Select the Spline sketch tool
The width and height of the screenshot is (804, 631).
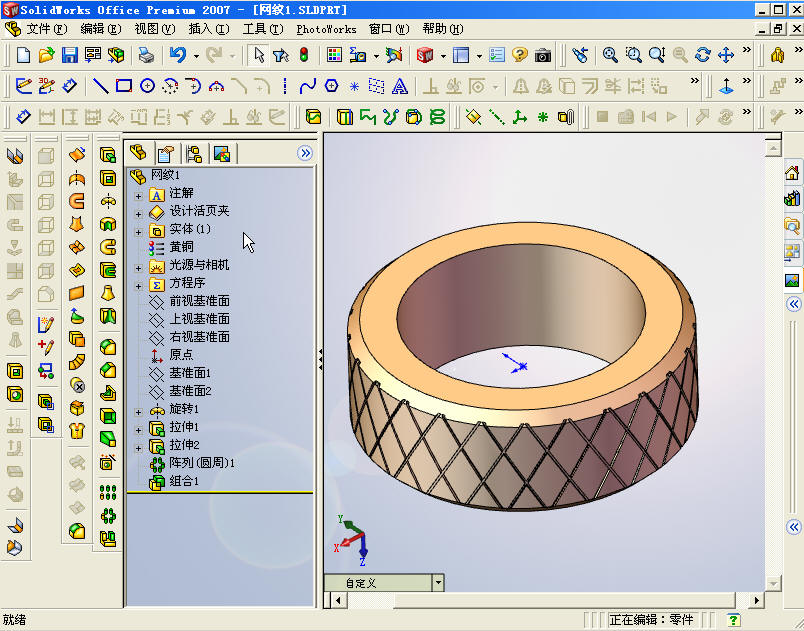coord(308,86)
